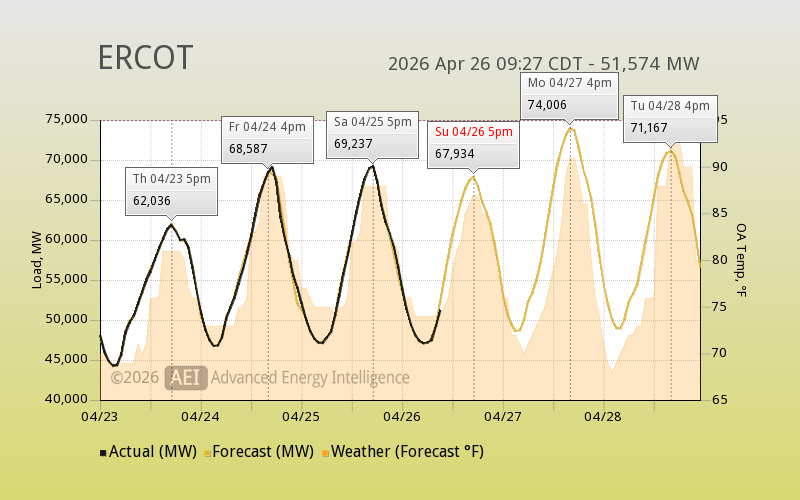Click the 51,574 MW timestamp header

[x=543, y=64]
